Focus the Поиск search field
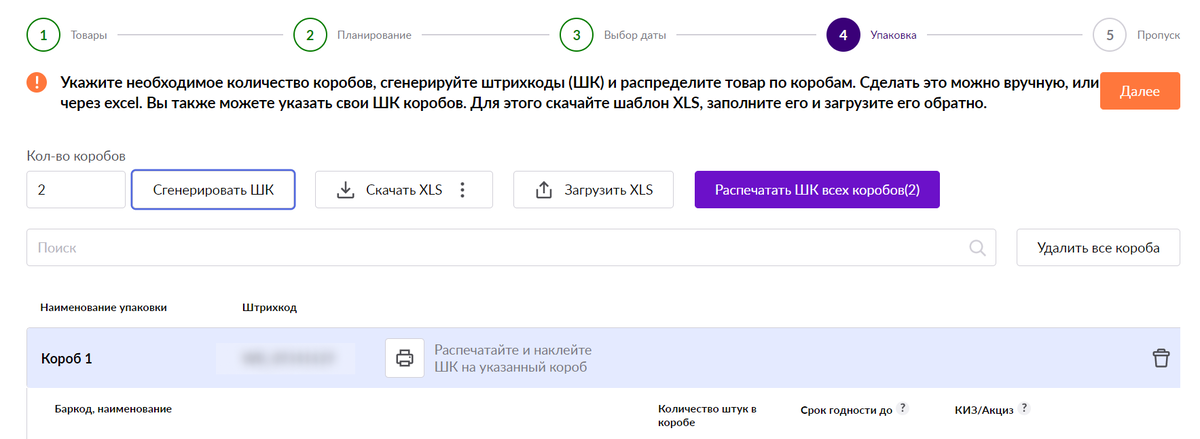This screenshot has width=1200, height=439. coord(512,247)
